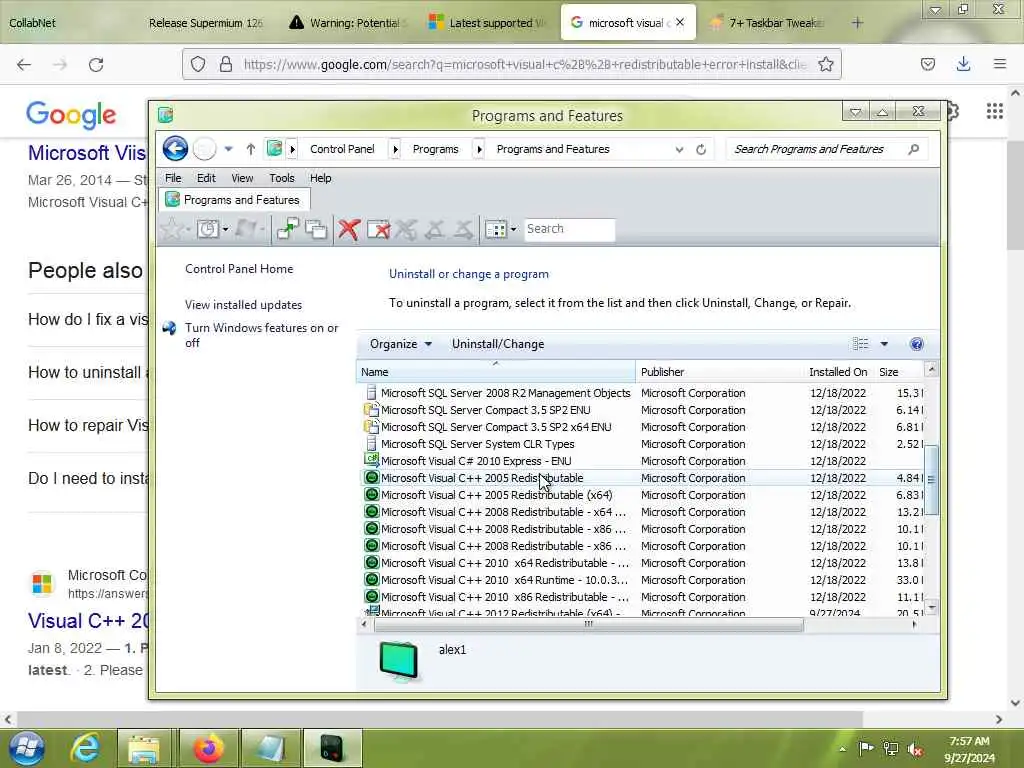Screen dimensions: 1024x768
Task: Open the layout toolbar icon dropdown arrow
Action: pyautogui.click(x=513, y=229)
